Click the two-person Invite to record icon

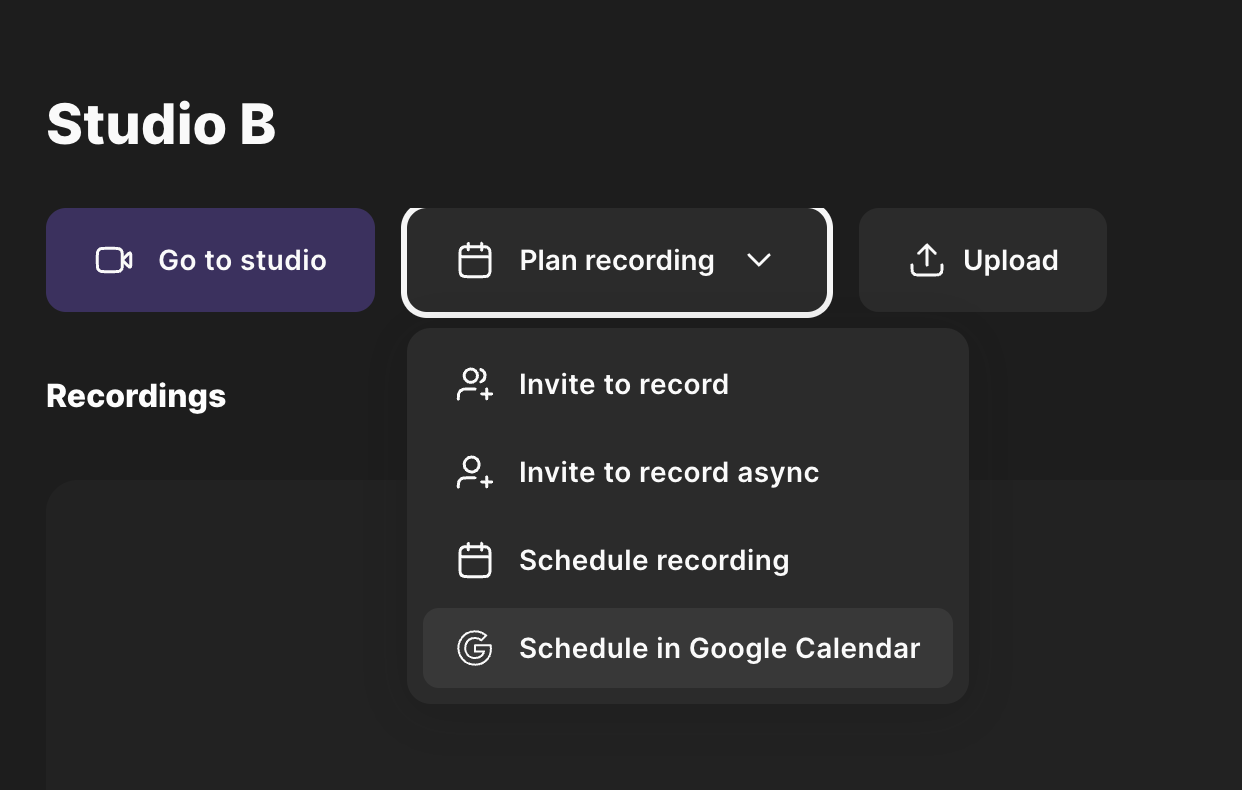pos(474,384)
